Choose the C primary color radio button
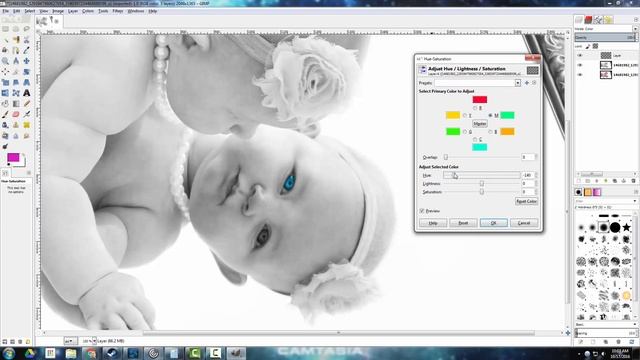Image resolution: width=640 pixels, height=360 pixels. [x=475, y=140]
